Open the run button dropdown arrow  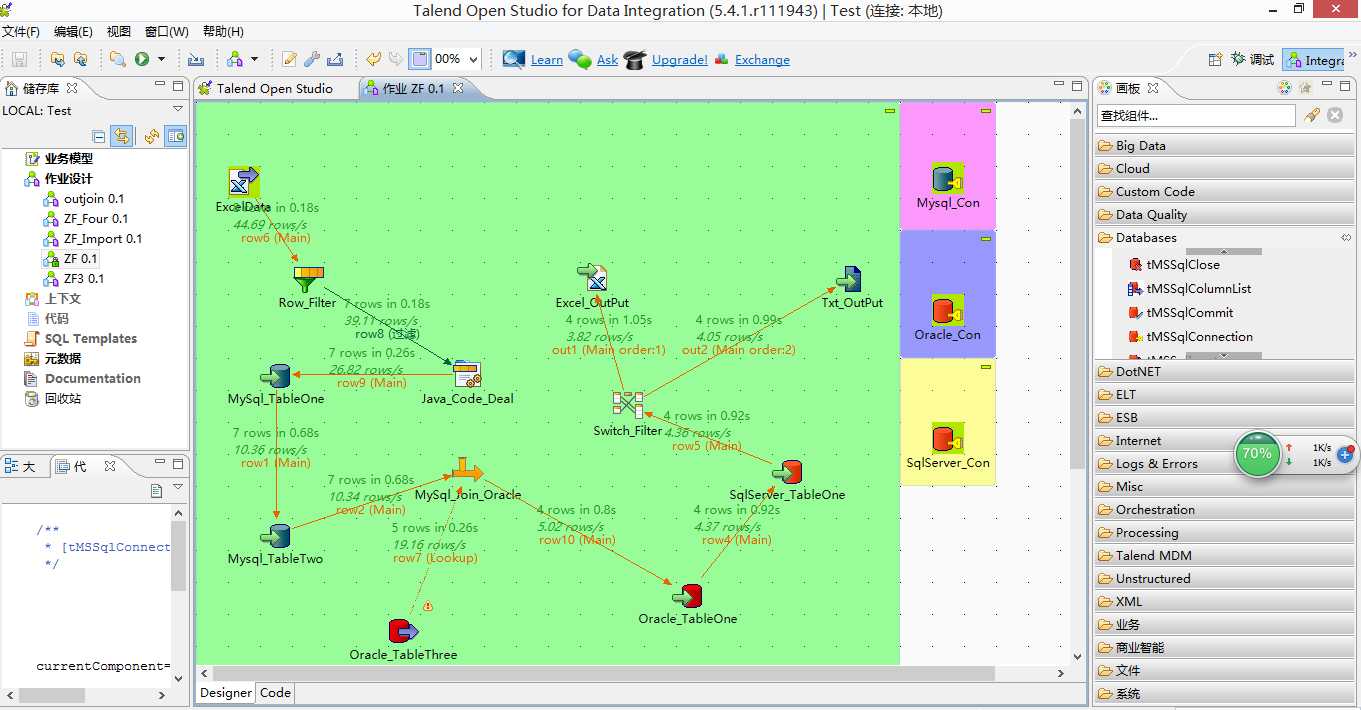coord(161,59)
